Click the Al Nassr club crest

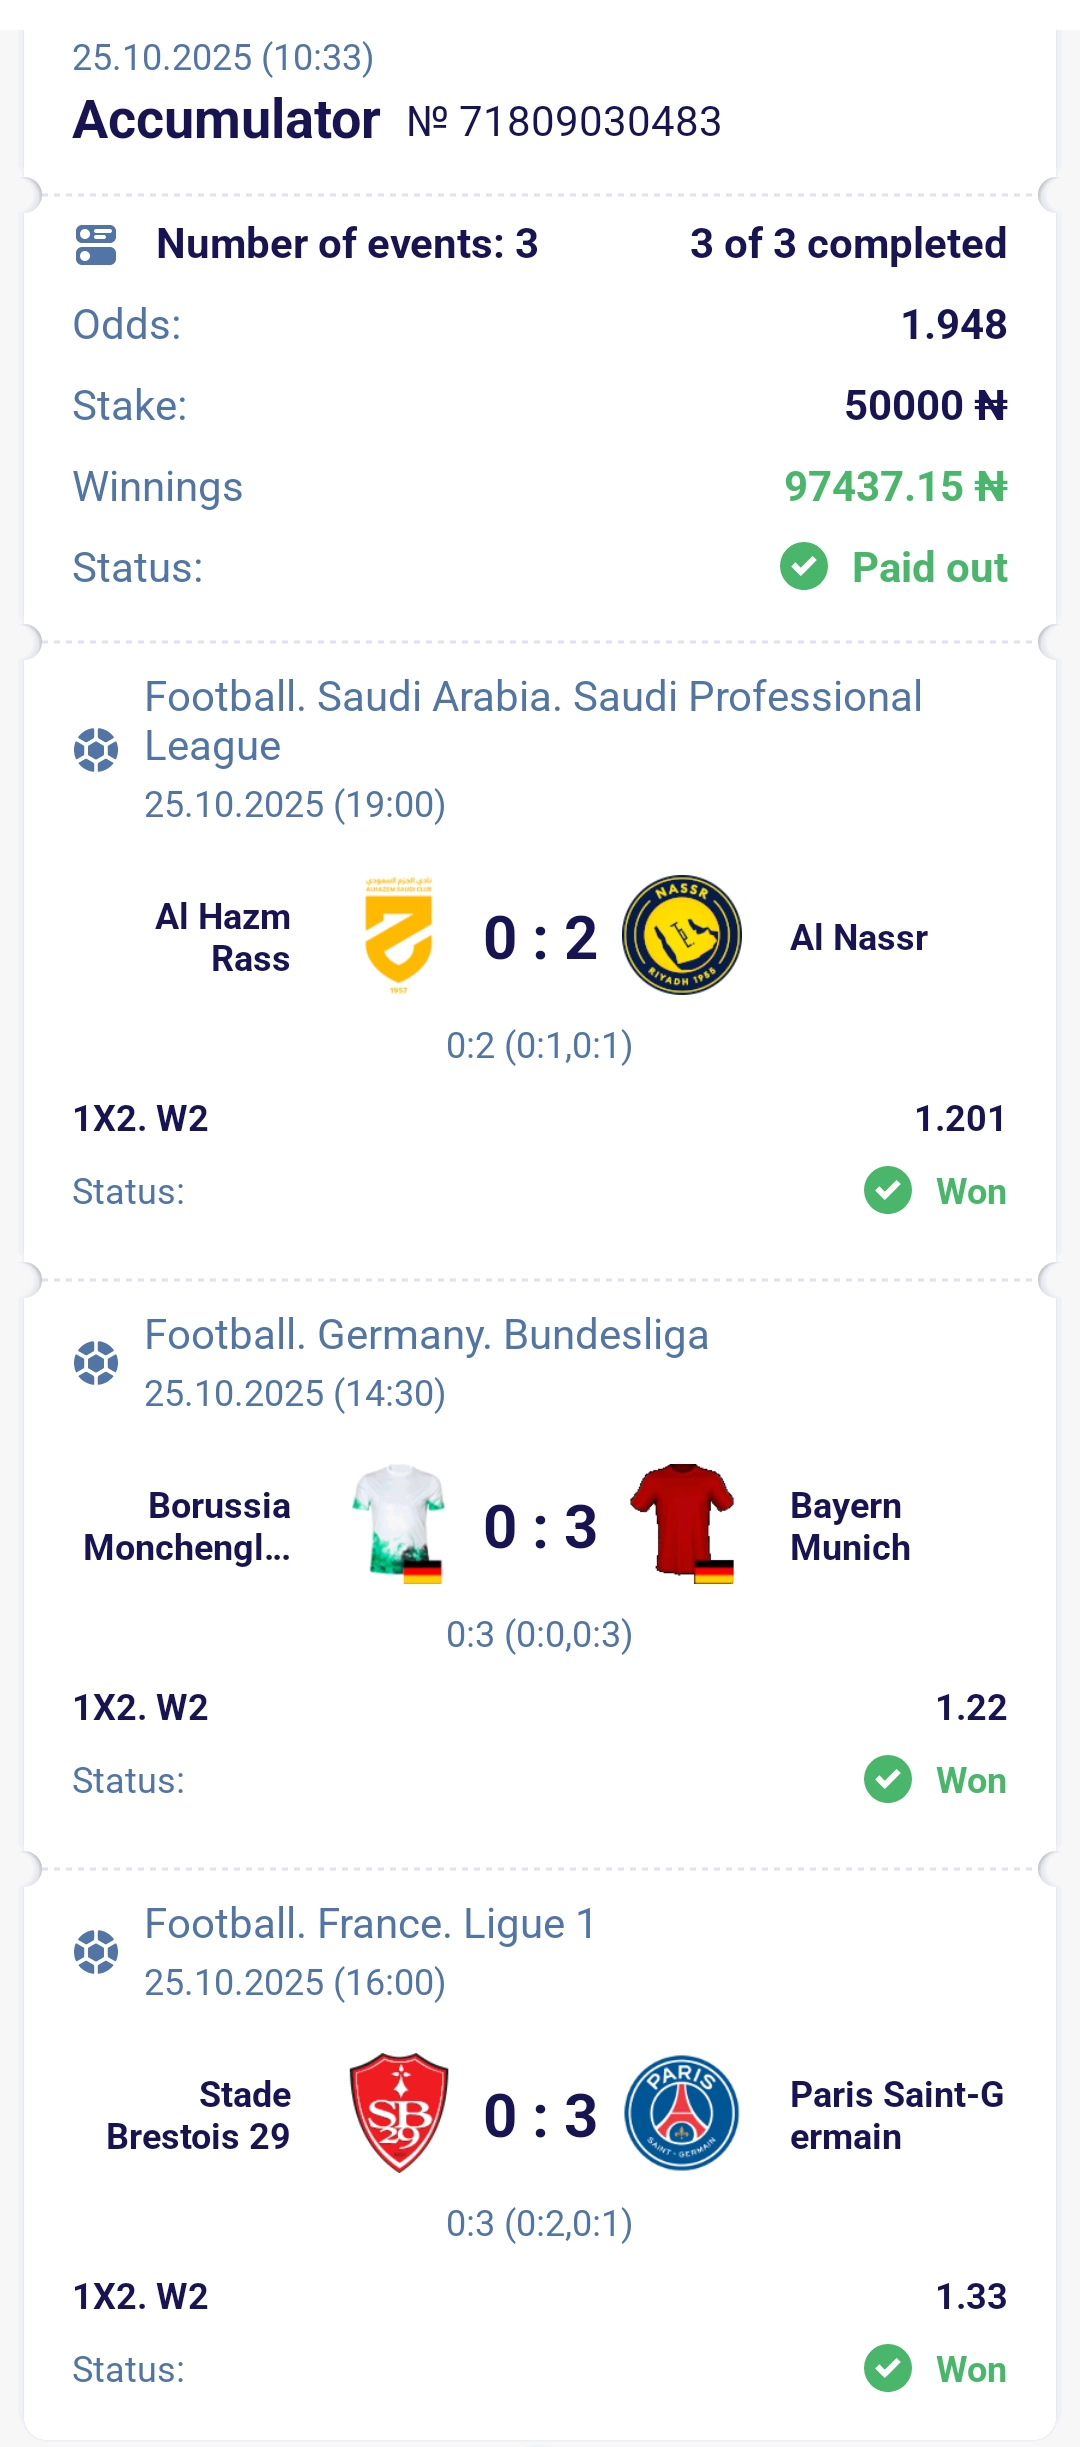[x=682, y=936]
